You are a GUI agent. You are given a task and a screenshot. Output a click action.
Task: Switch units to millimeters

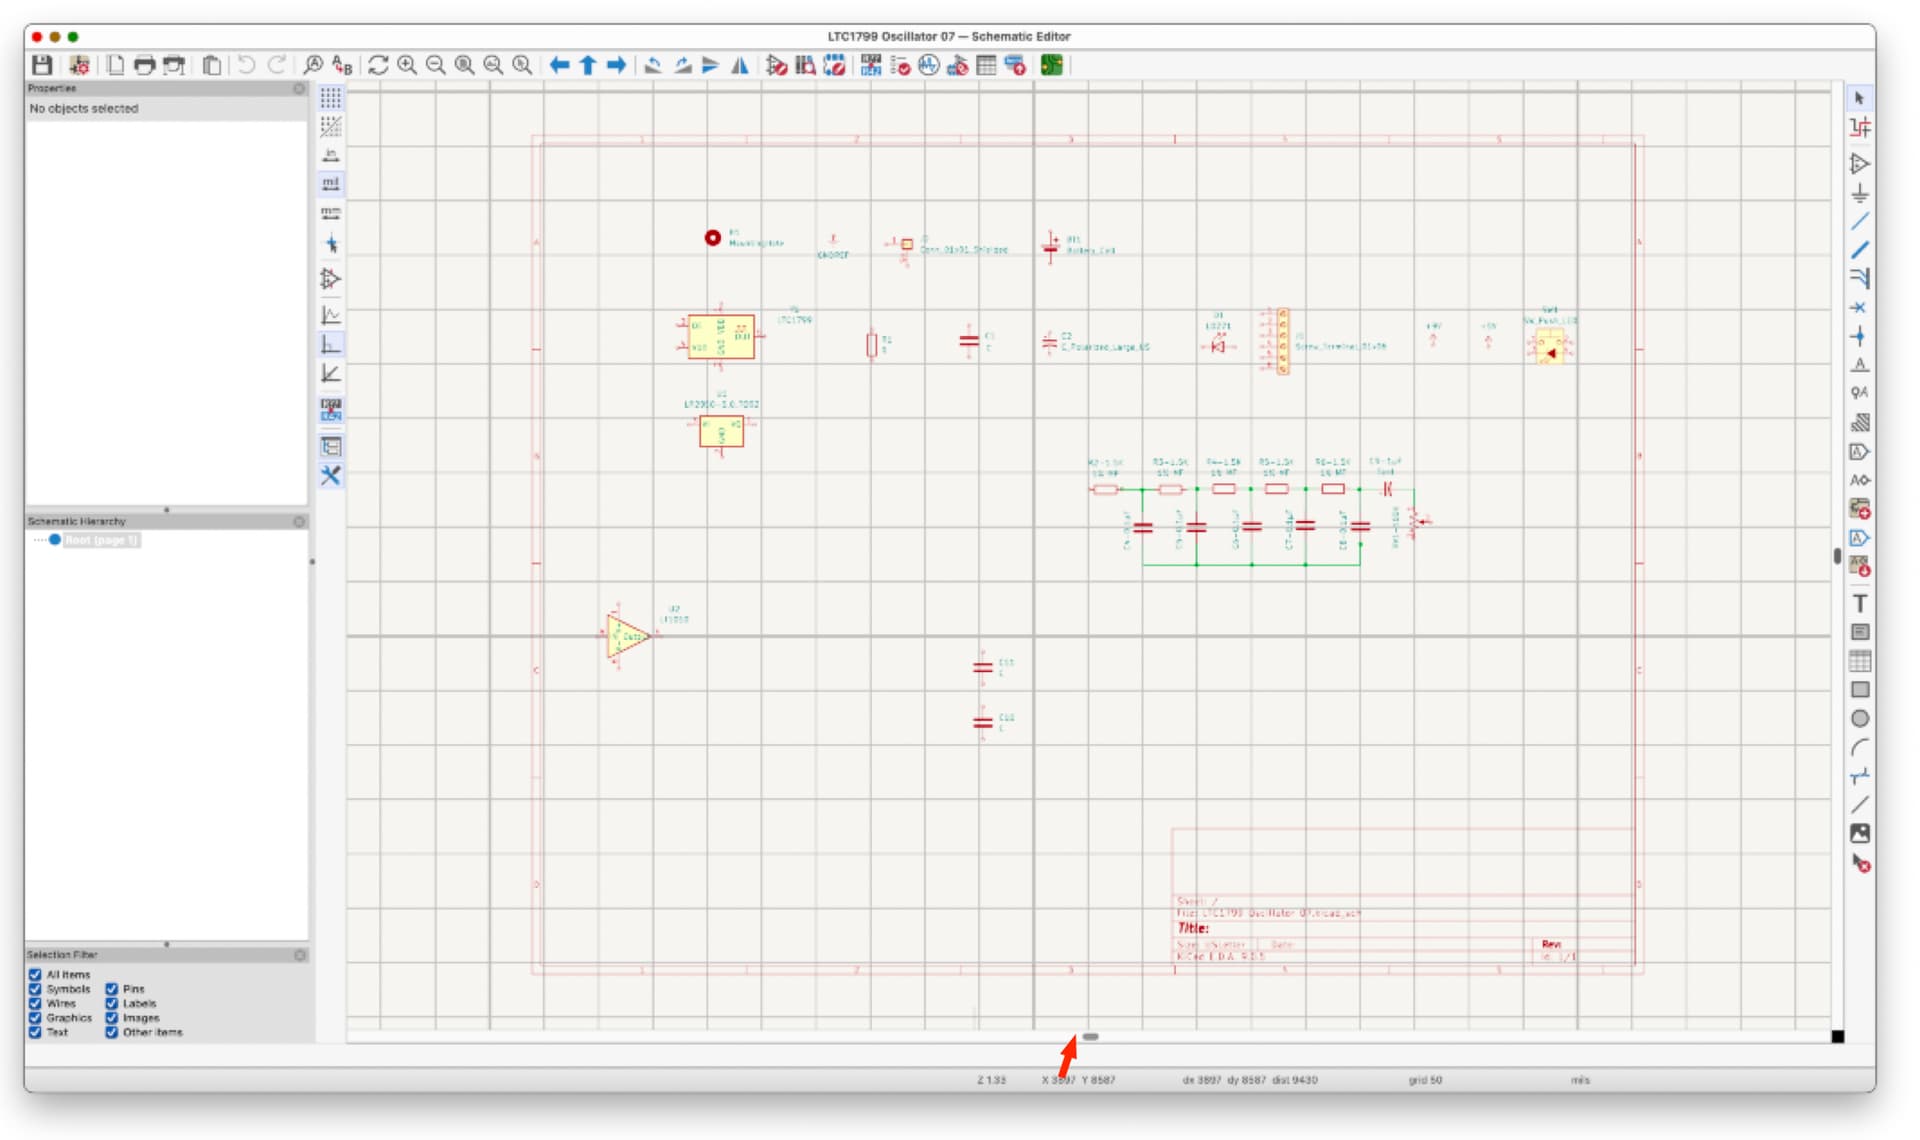point(331,213)
